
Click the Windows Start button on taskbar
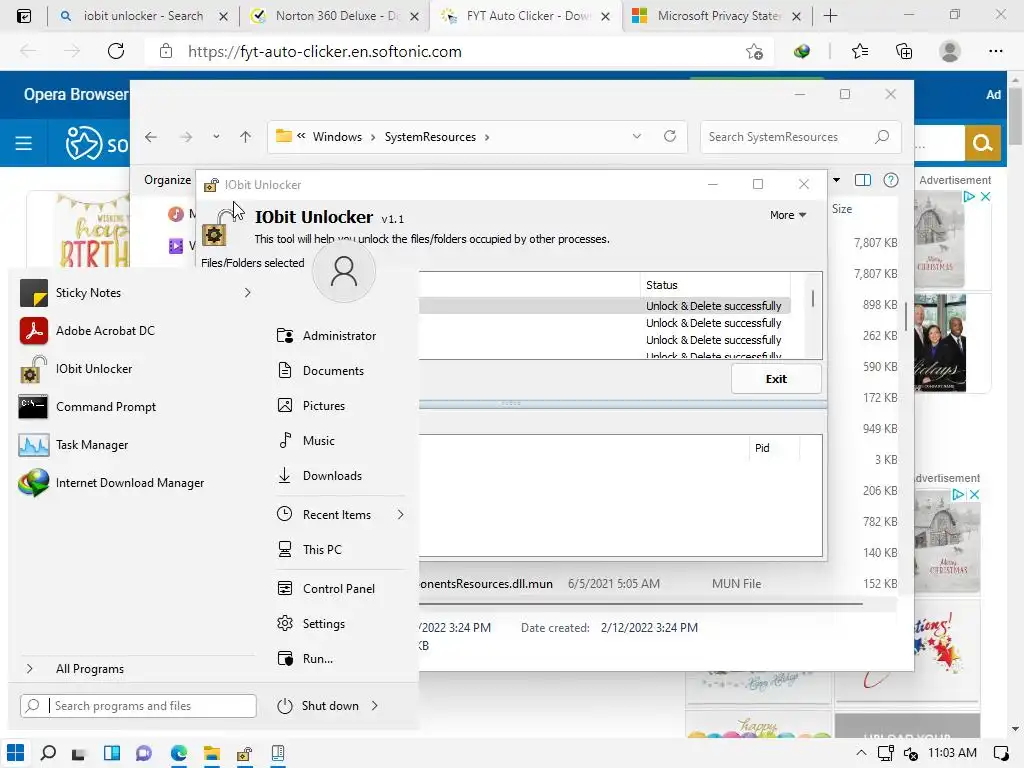(x=16, y=753)
